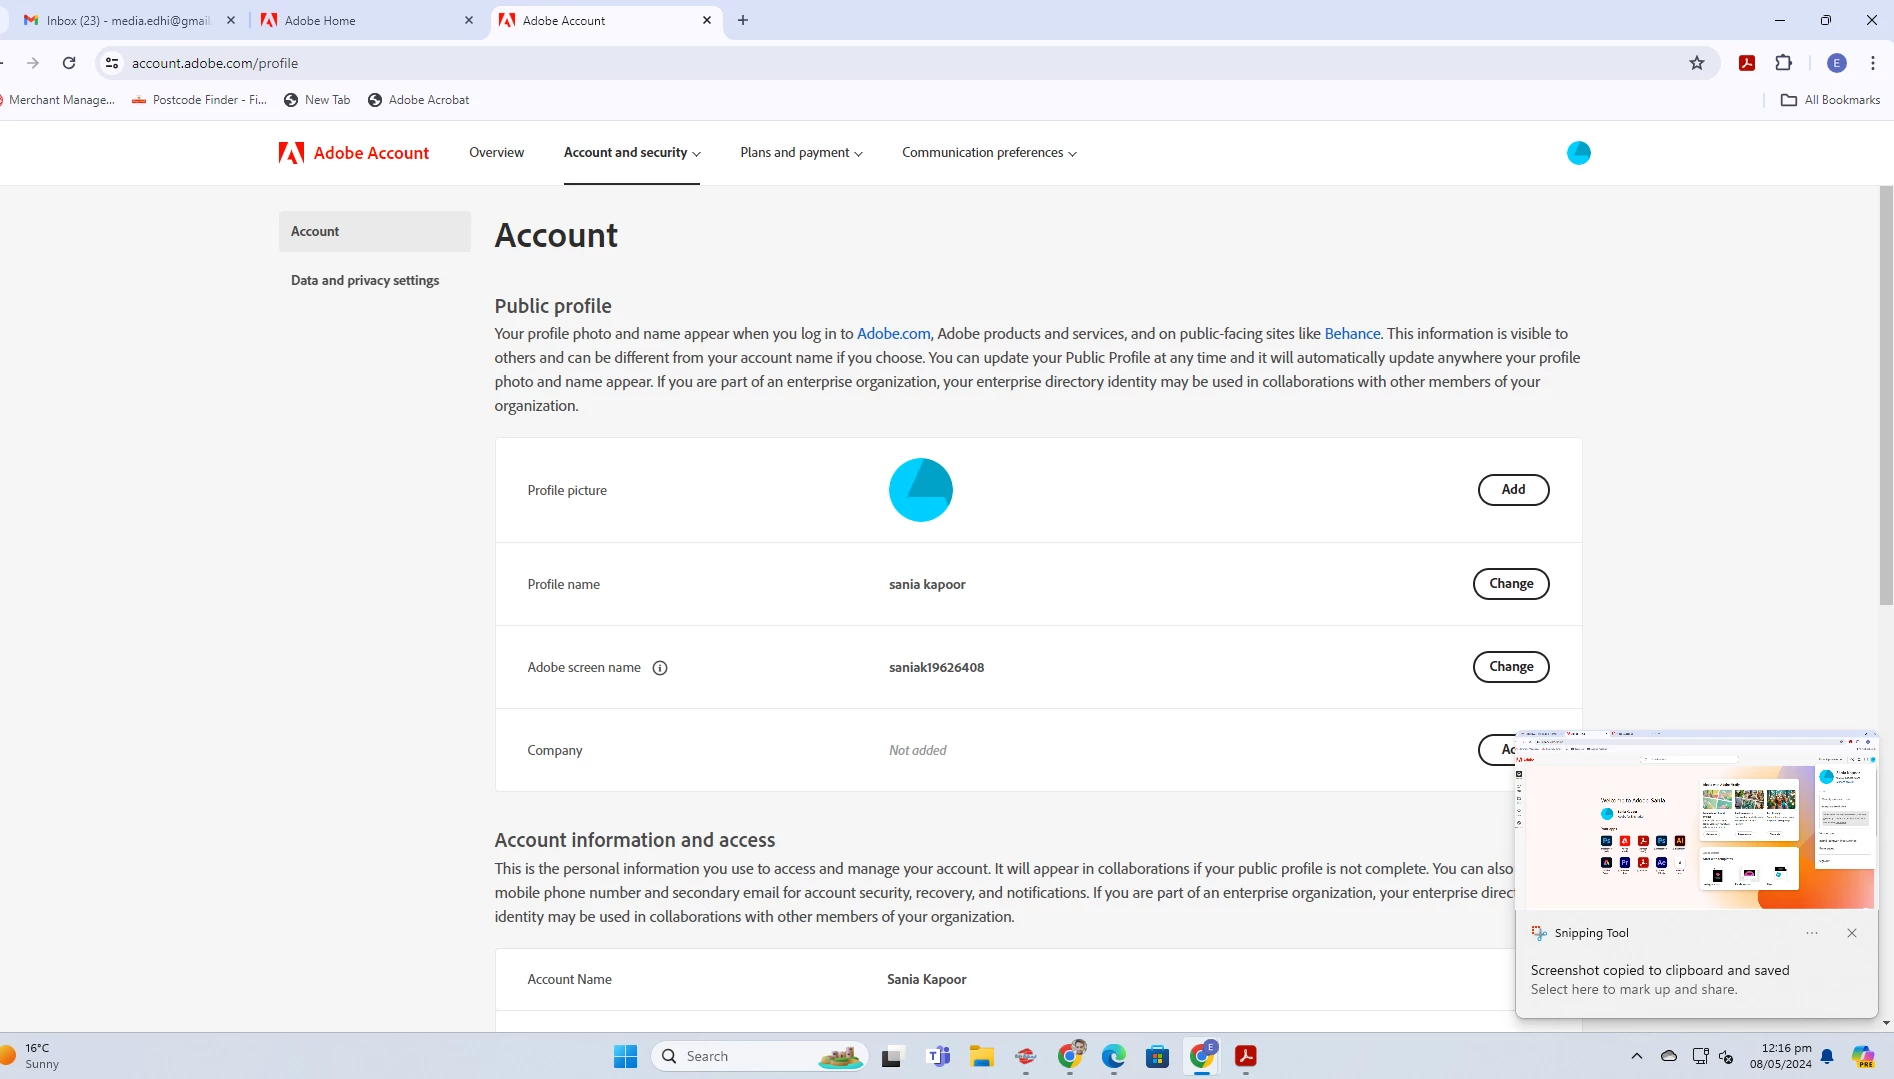The image size is (1894, 1079).
Task: Open File Explorer from the taskbar
Action: click(x=982, y=1056)
